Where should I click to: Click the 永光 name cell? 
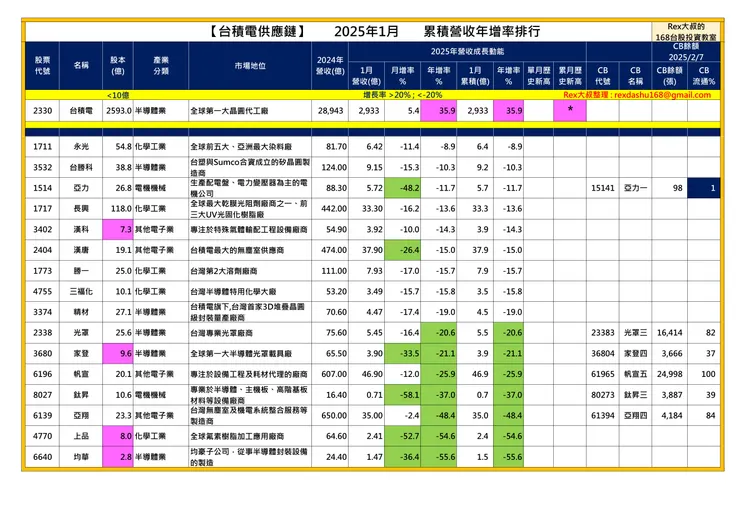pos(81,146)
